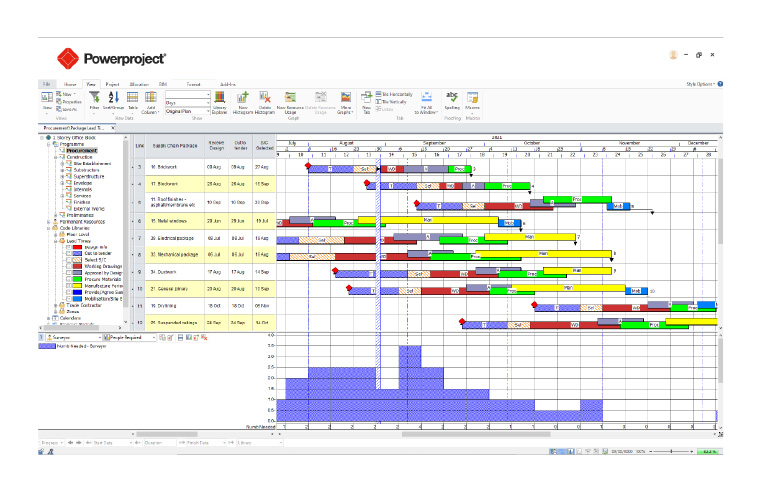Open the Style Options link
Image resolution: width=764 pixels, height=493 pixels.
point(700,85)
